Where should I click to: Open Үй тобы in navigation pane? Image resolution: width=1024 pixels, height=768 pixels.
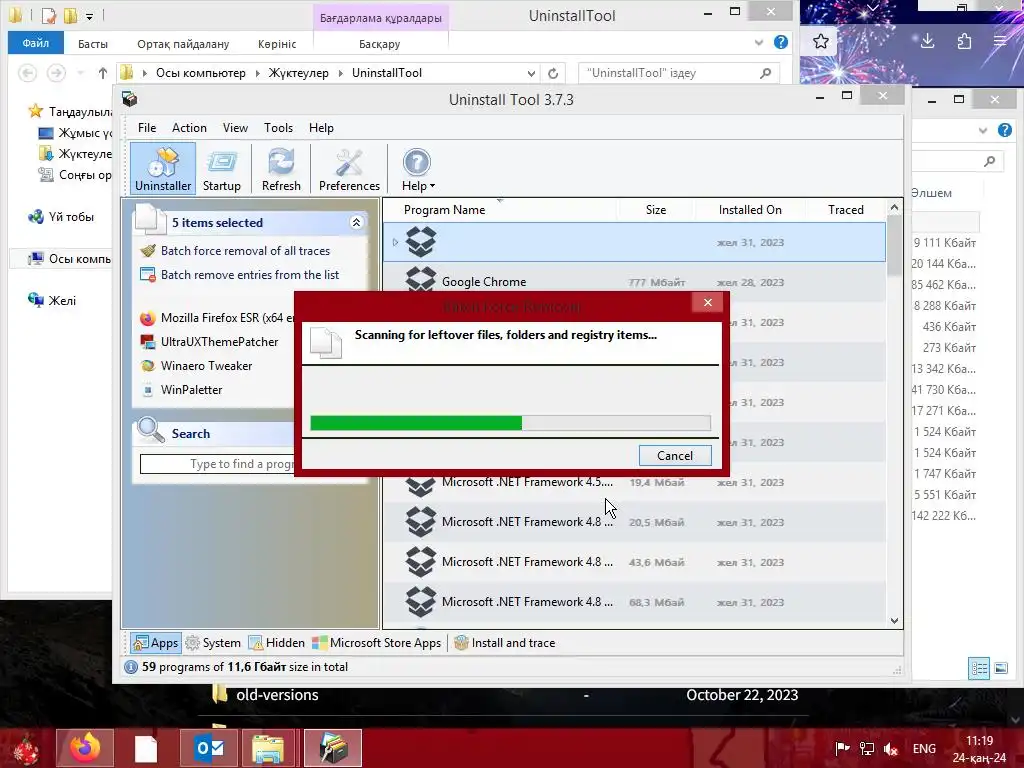[x=71, y=217]
